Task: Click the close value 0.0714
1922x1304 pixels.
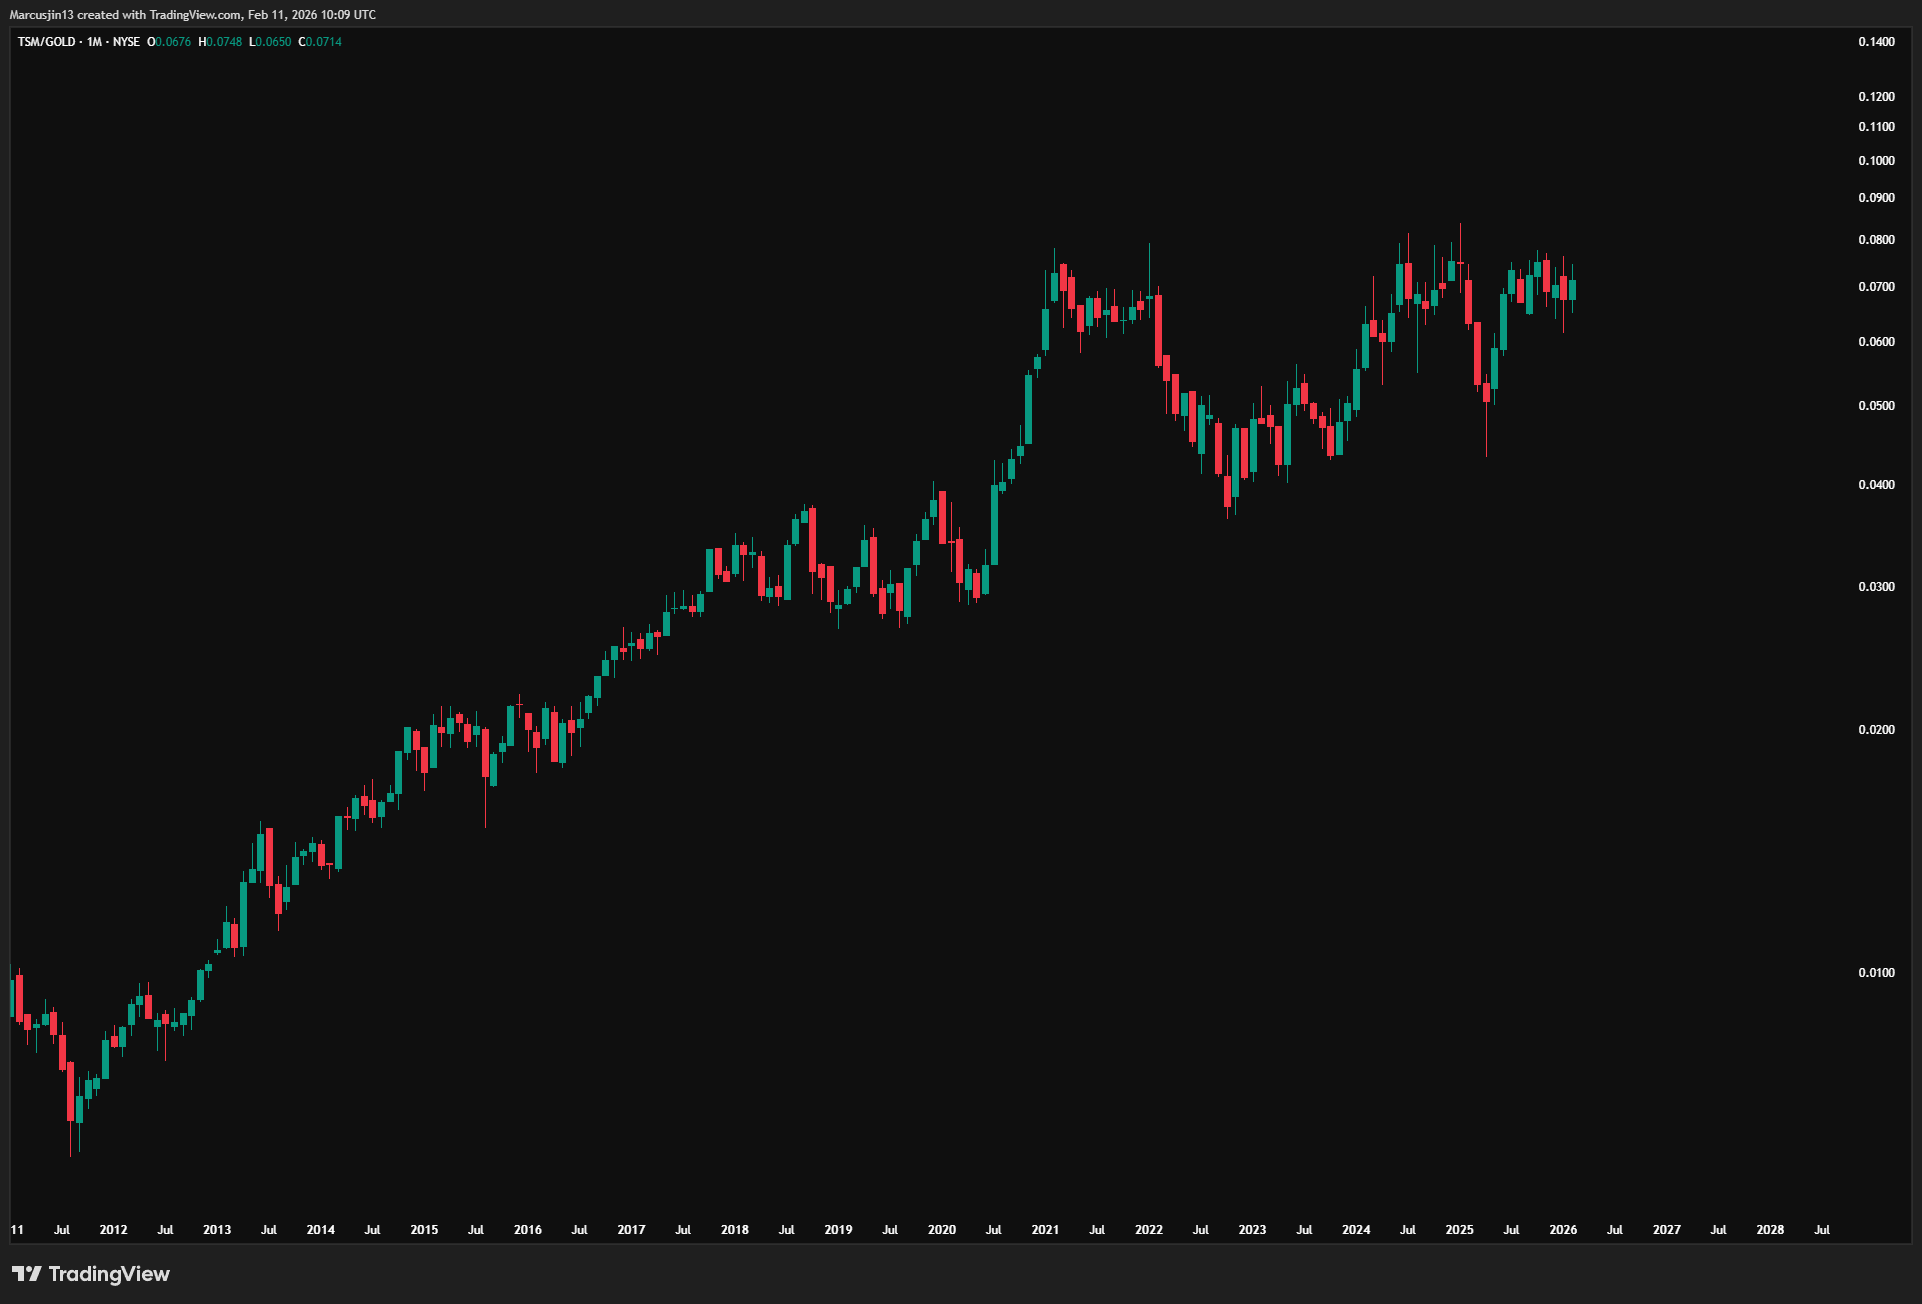Action: tap(324, 42)
